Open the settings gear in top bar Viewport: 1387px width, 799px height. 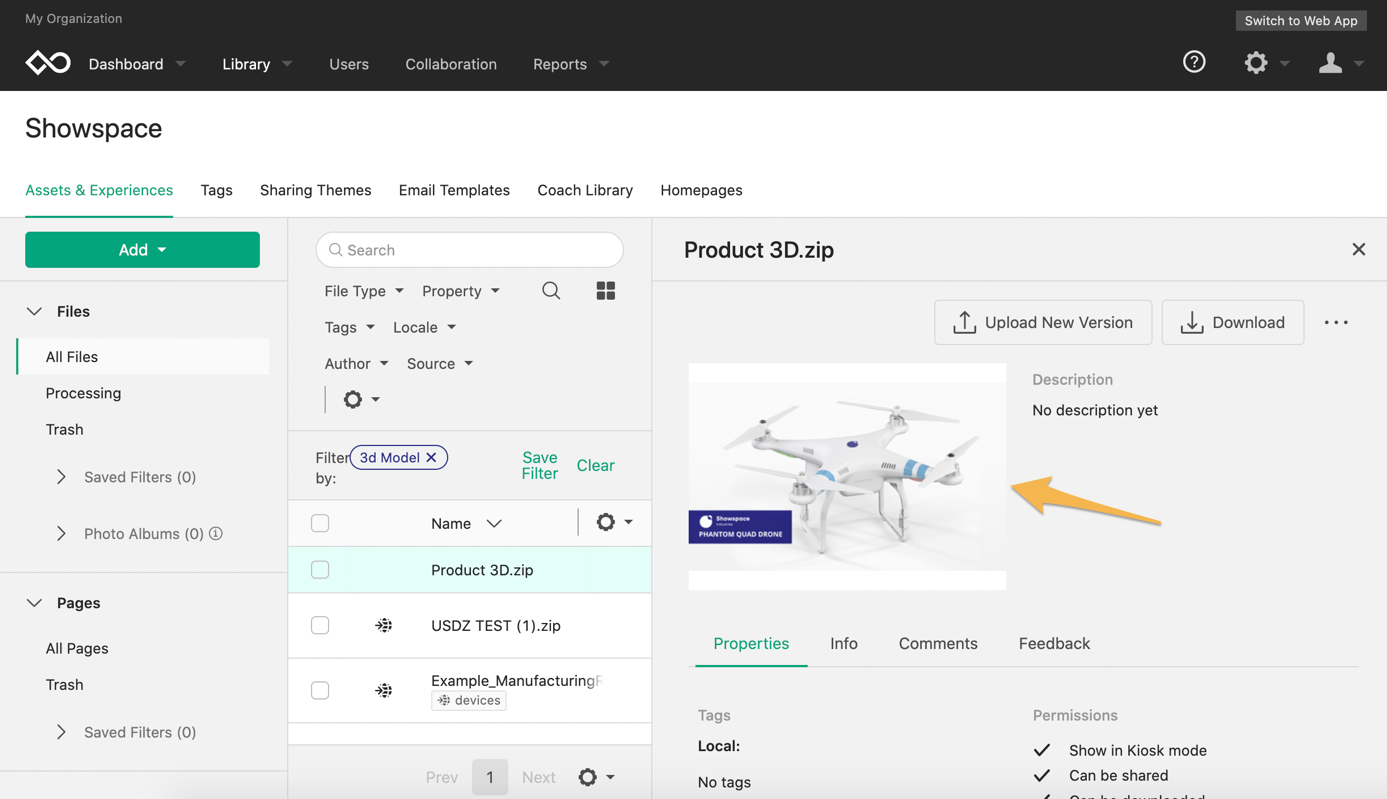pyautogui.click(x=1256, y=63)
